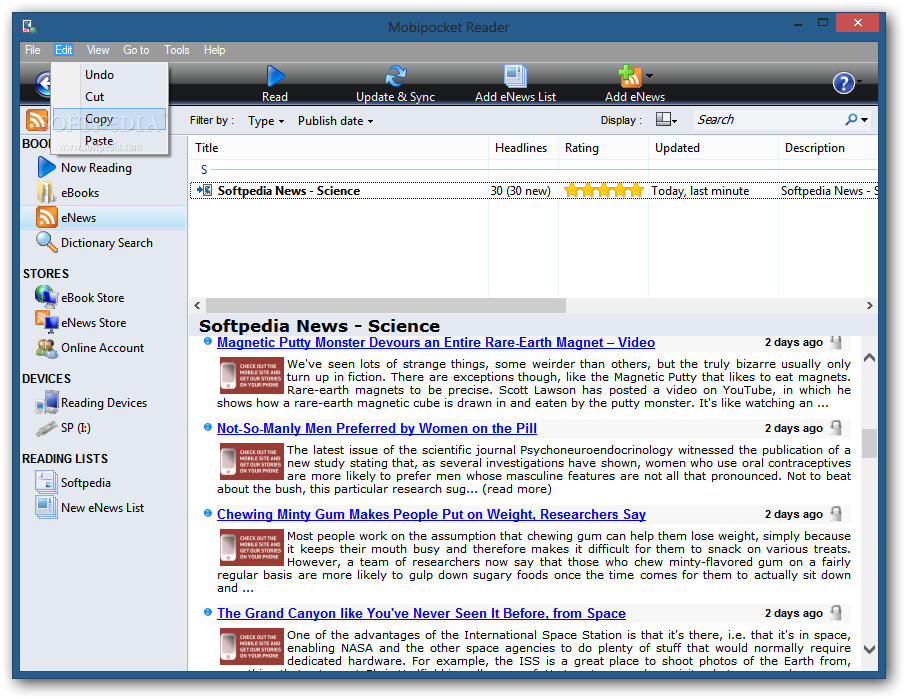Sort by the Updated column header
Image resolution: width=906 pixels, height=699 pixels.
[x=713, y=148]
